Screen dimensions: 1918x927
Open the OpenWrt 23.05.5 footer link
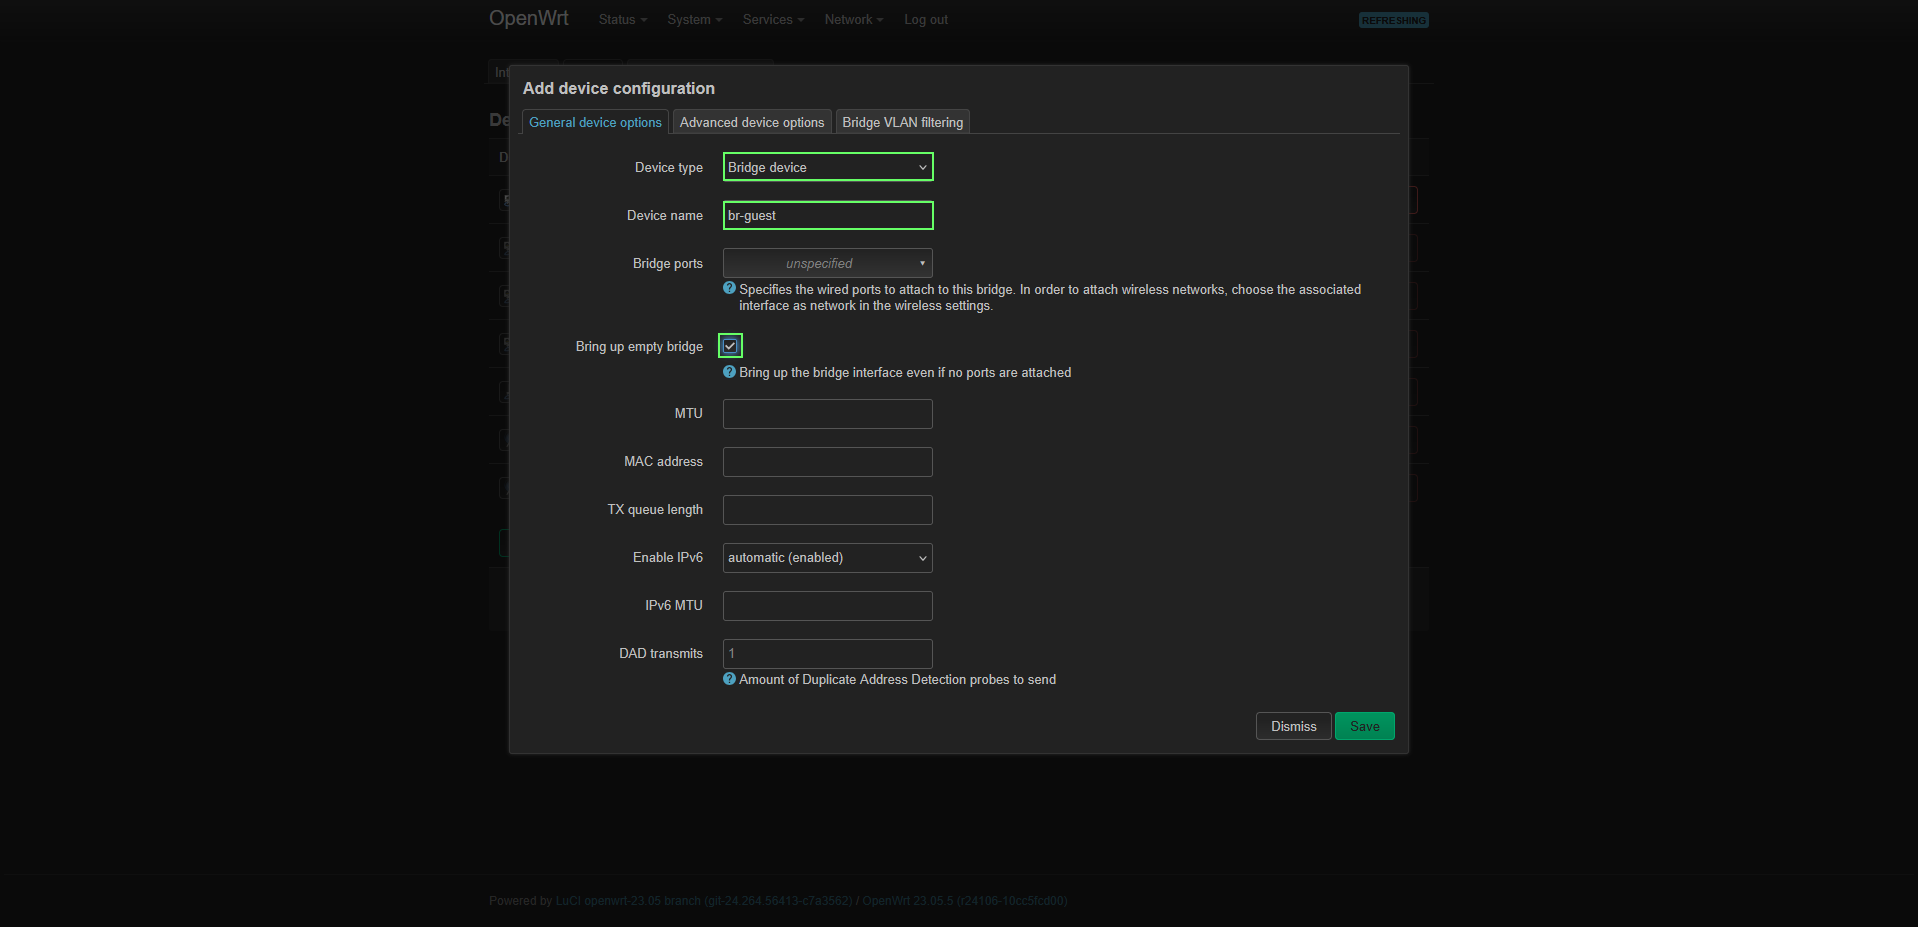click(965, 901)
